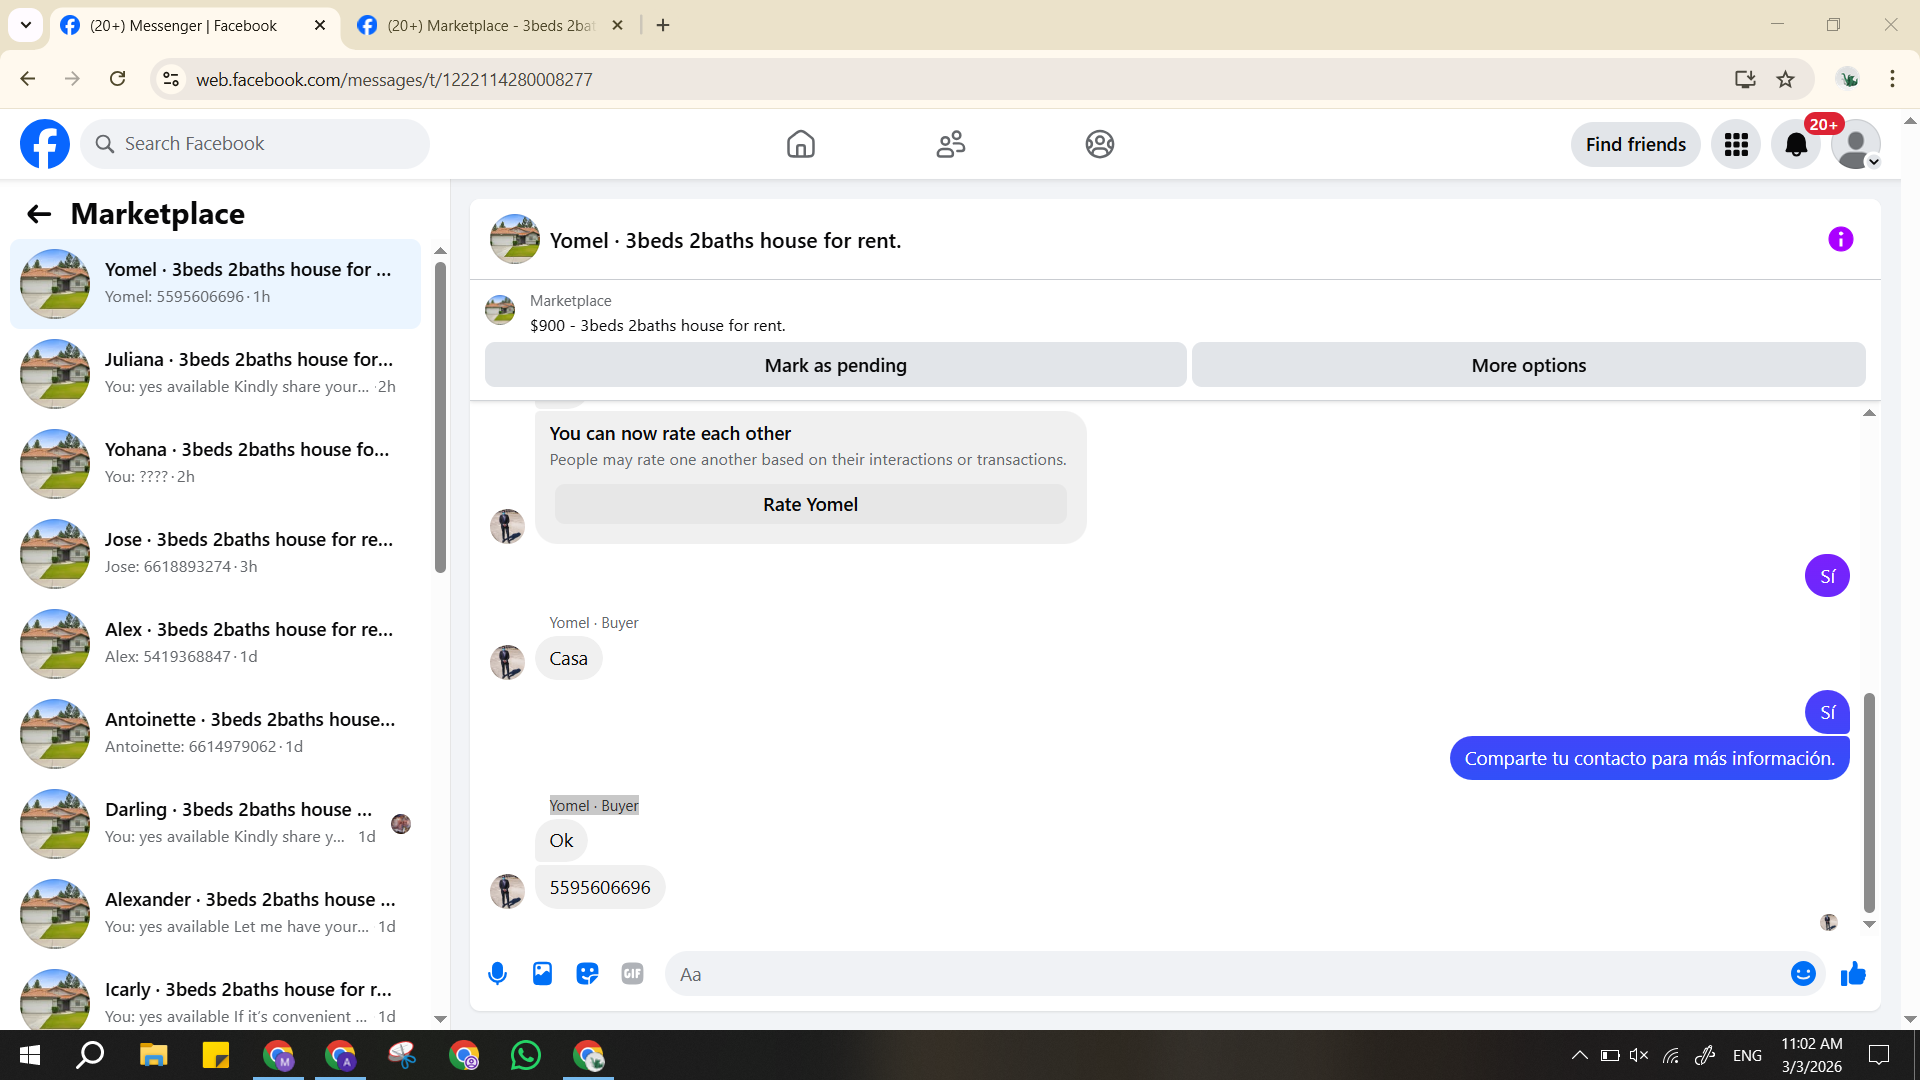Open the GIF picker

pos(632,974)
